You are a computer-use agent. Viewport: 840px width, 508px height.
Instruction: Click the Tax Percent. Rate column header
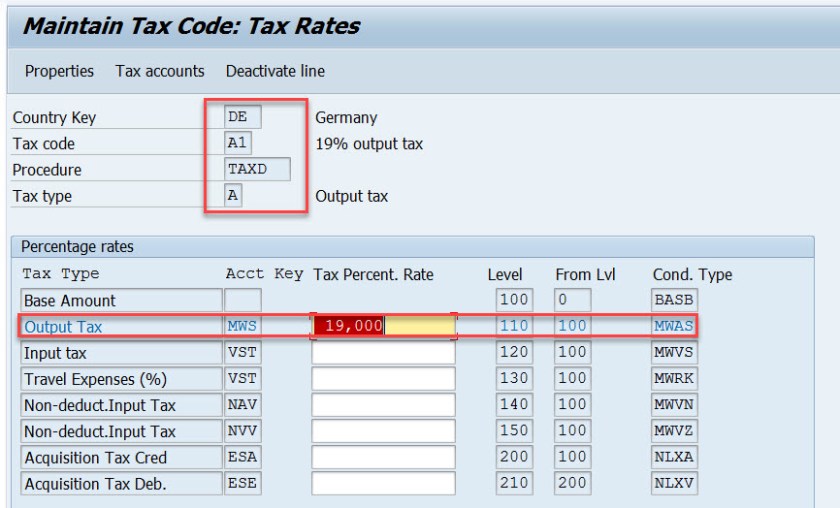pos(373,274)
